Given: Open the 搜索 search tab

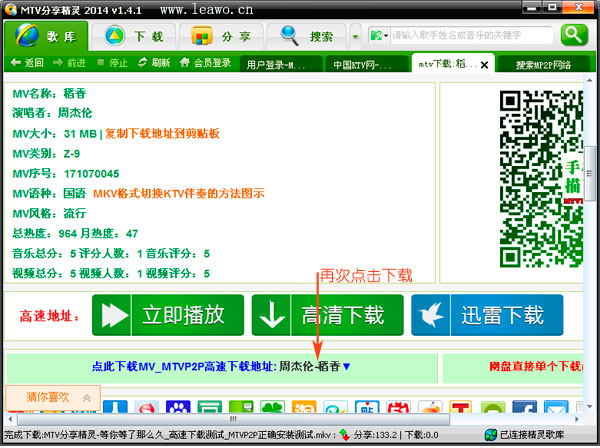Looking at the screenshot, I should pos(307,36).
